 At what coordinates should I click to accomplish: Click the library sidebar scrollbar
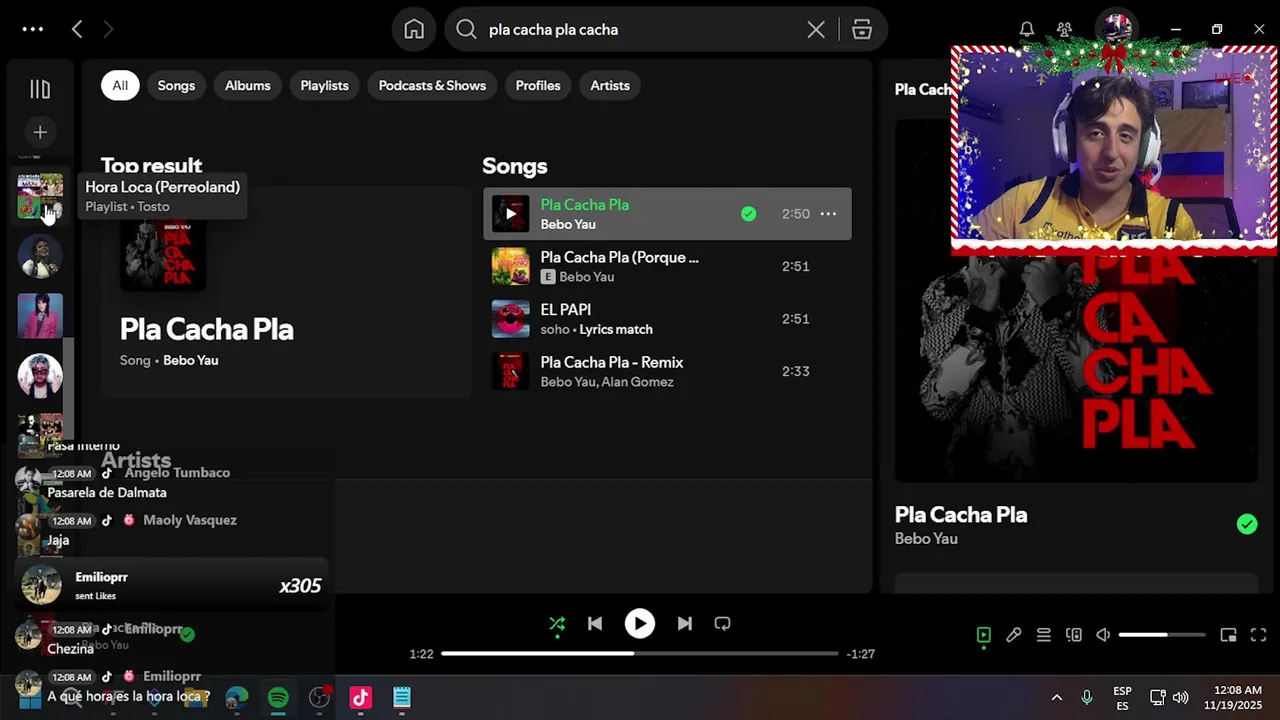69,390
